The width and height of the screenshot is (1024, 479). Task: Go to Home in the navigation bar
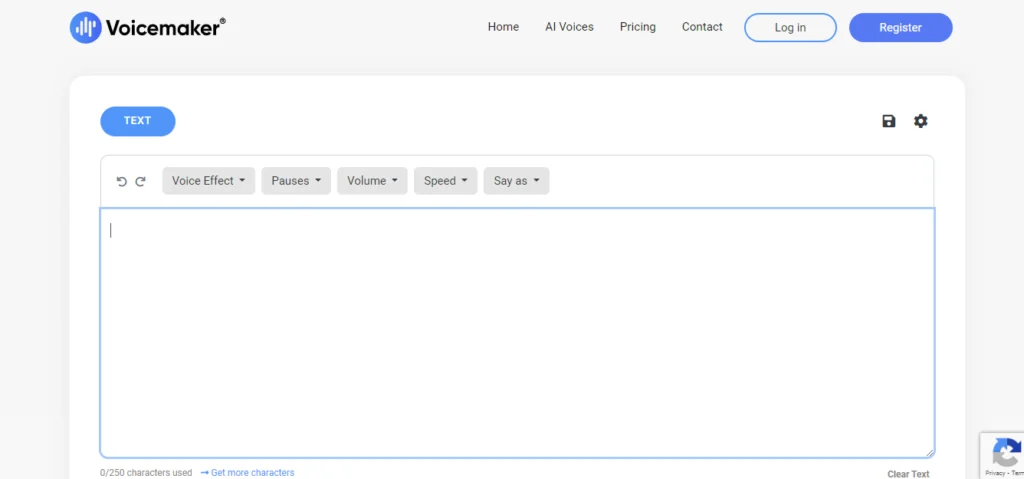pos(503,27)
